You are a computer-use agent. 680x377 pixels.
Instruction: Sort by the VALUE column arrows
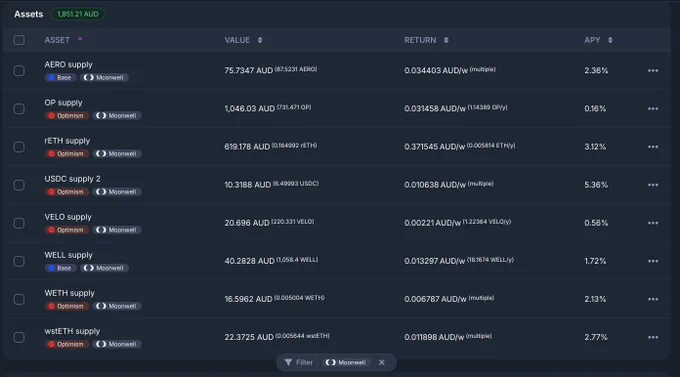[260, 40]
